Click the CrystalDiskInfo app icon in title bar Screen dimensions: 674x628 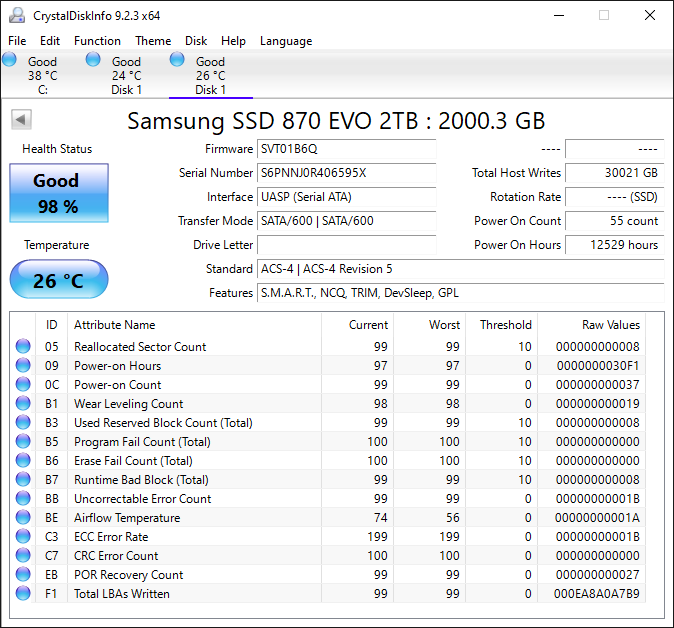(x=17, y=15)
